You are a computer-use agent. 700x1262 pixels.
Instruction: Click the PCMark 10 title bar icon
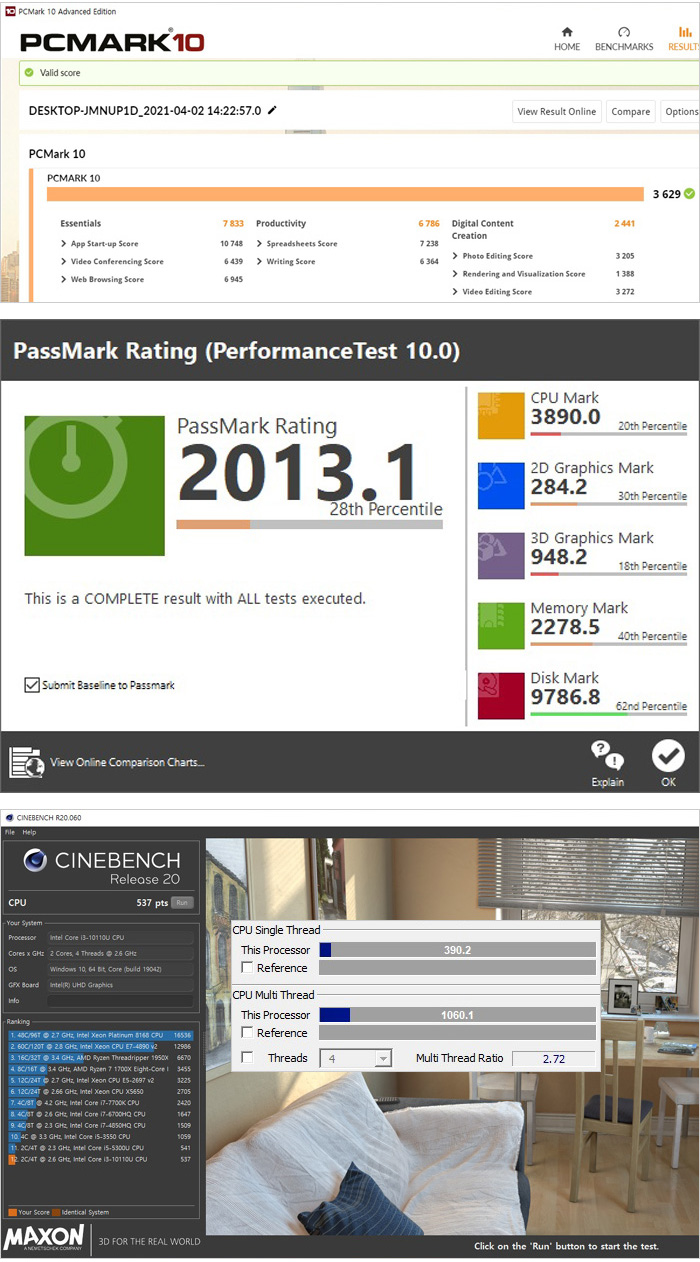click(x=9, y=11)
